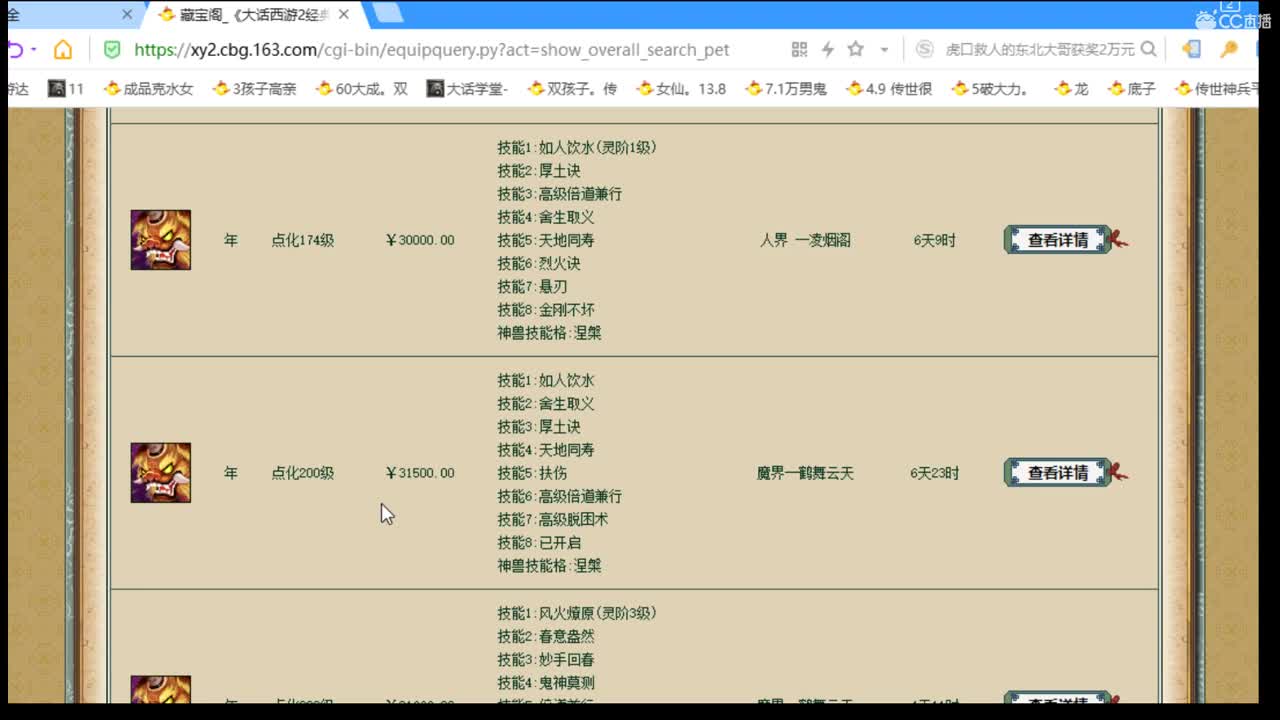Open bookmark 底子
Image resolution: width=1280 pixels, height=720 pixels.
(1132, 89)
